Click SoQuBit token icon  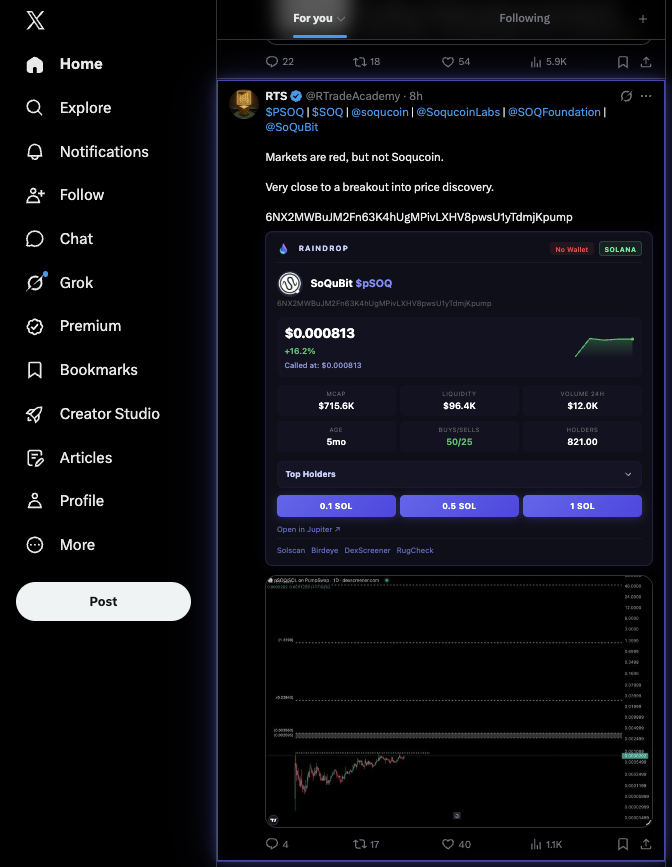click(x=289, y=284)
